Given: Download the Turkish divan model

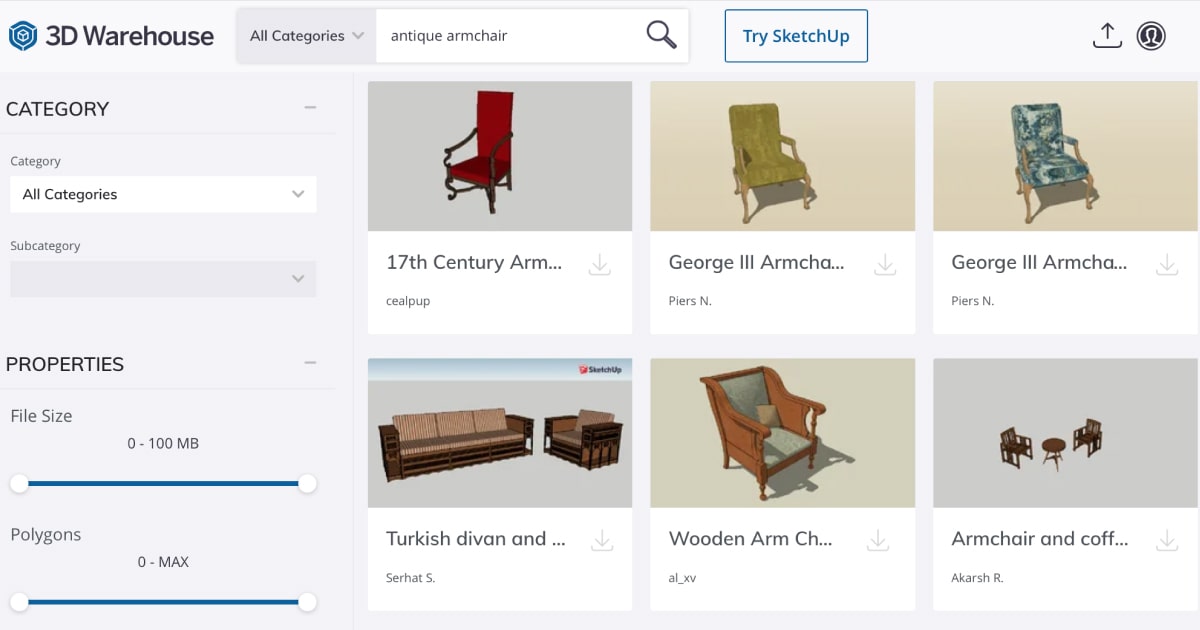Looking at the screenshot, I should pos(602,540).
